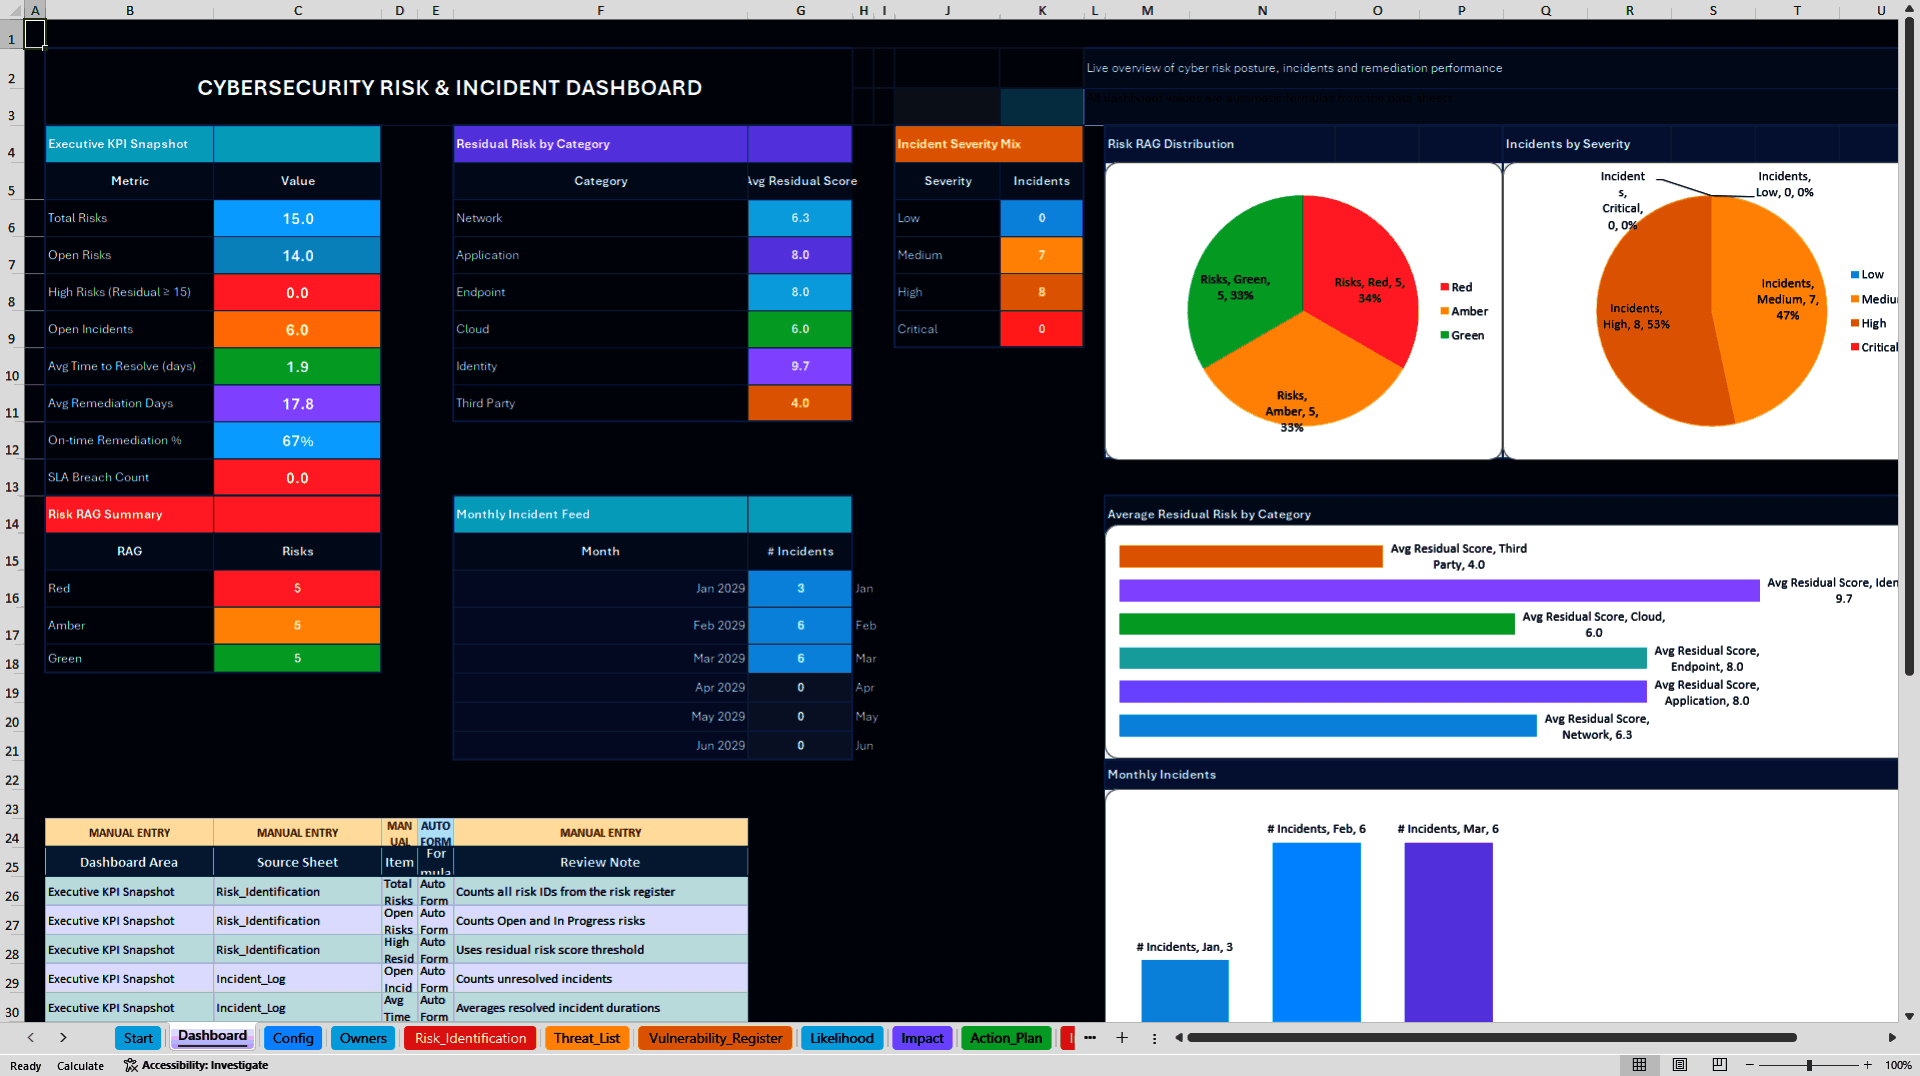Select Jan 2029 incidents cell
Viewport: 1920px width, 1076px height.
[x=800, y=589]
